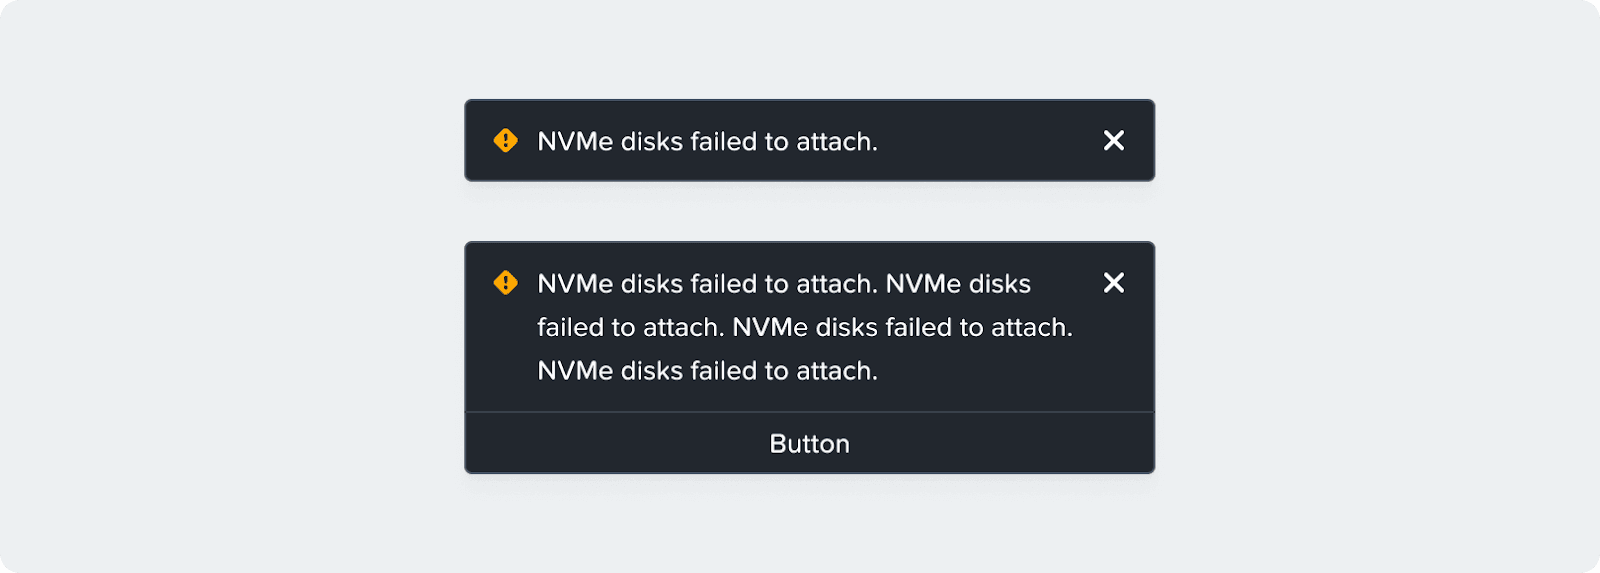This screenshot has height=573, width=1600.
Task: Click blank area left of Button label in footer
Action: 615,444
